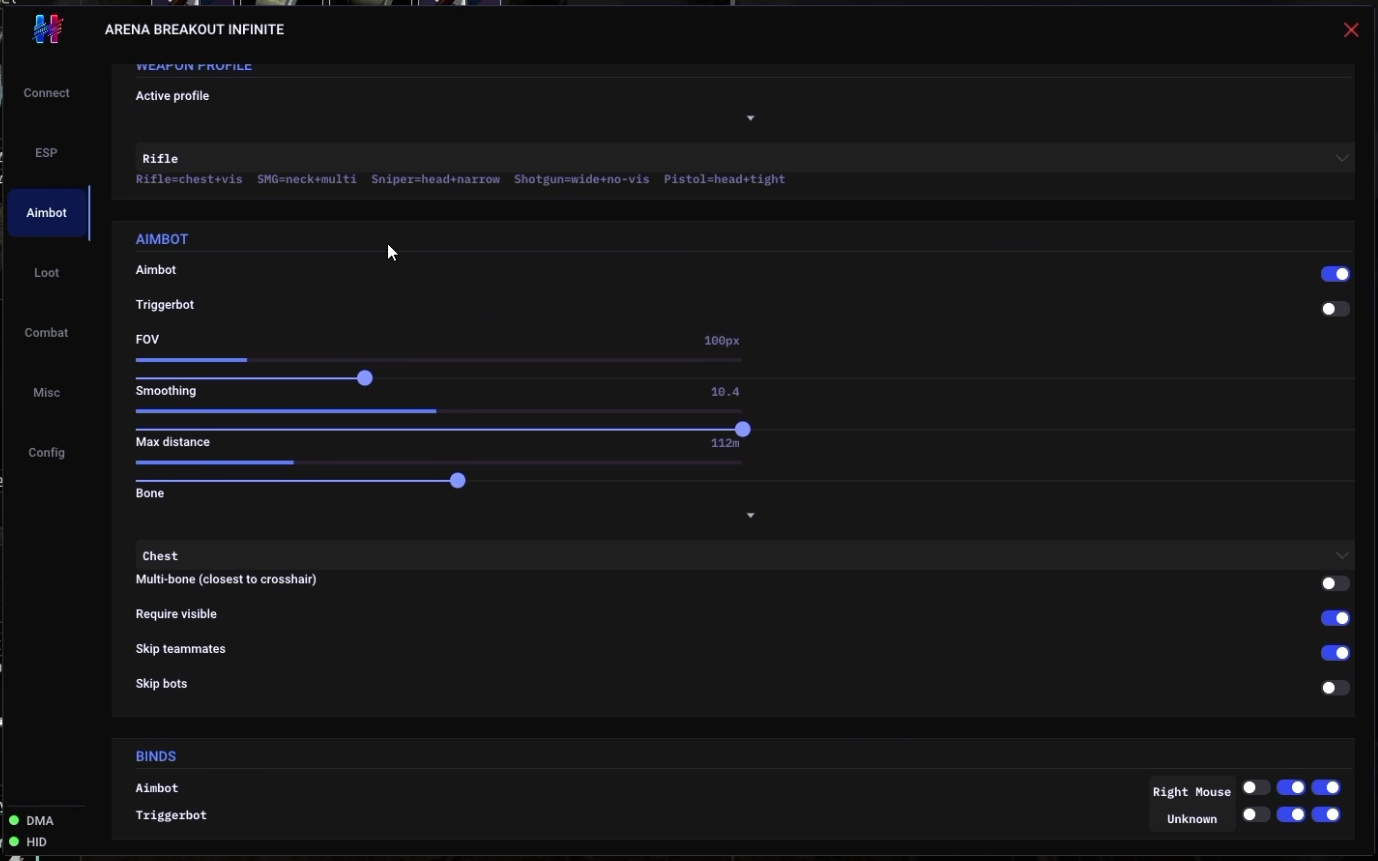Select the Aimbot sidebar tab
This screenshot has width=1378, height=861.
click(x=47, y=213)
